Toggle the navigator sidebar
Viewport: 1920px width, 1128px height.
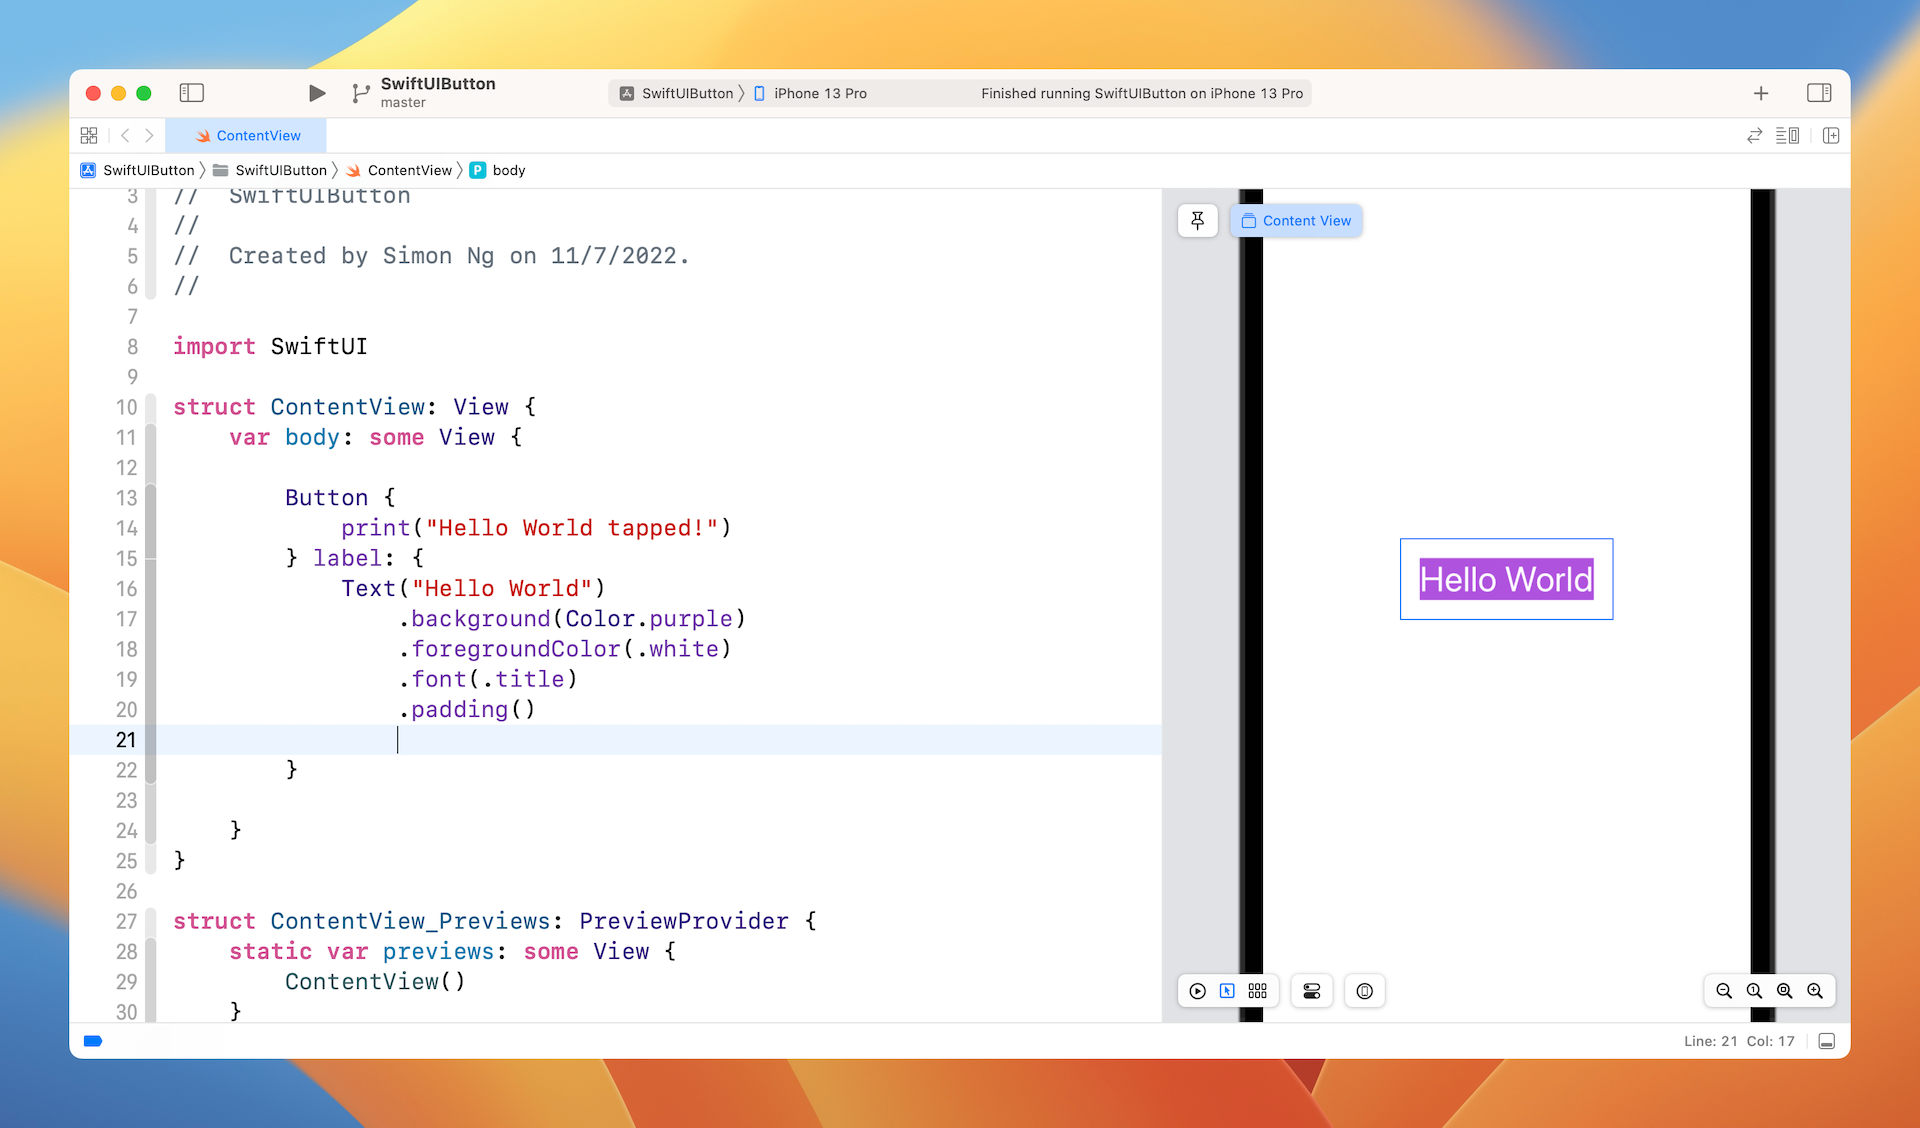pyautogui.click(x=192, y=93)
